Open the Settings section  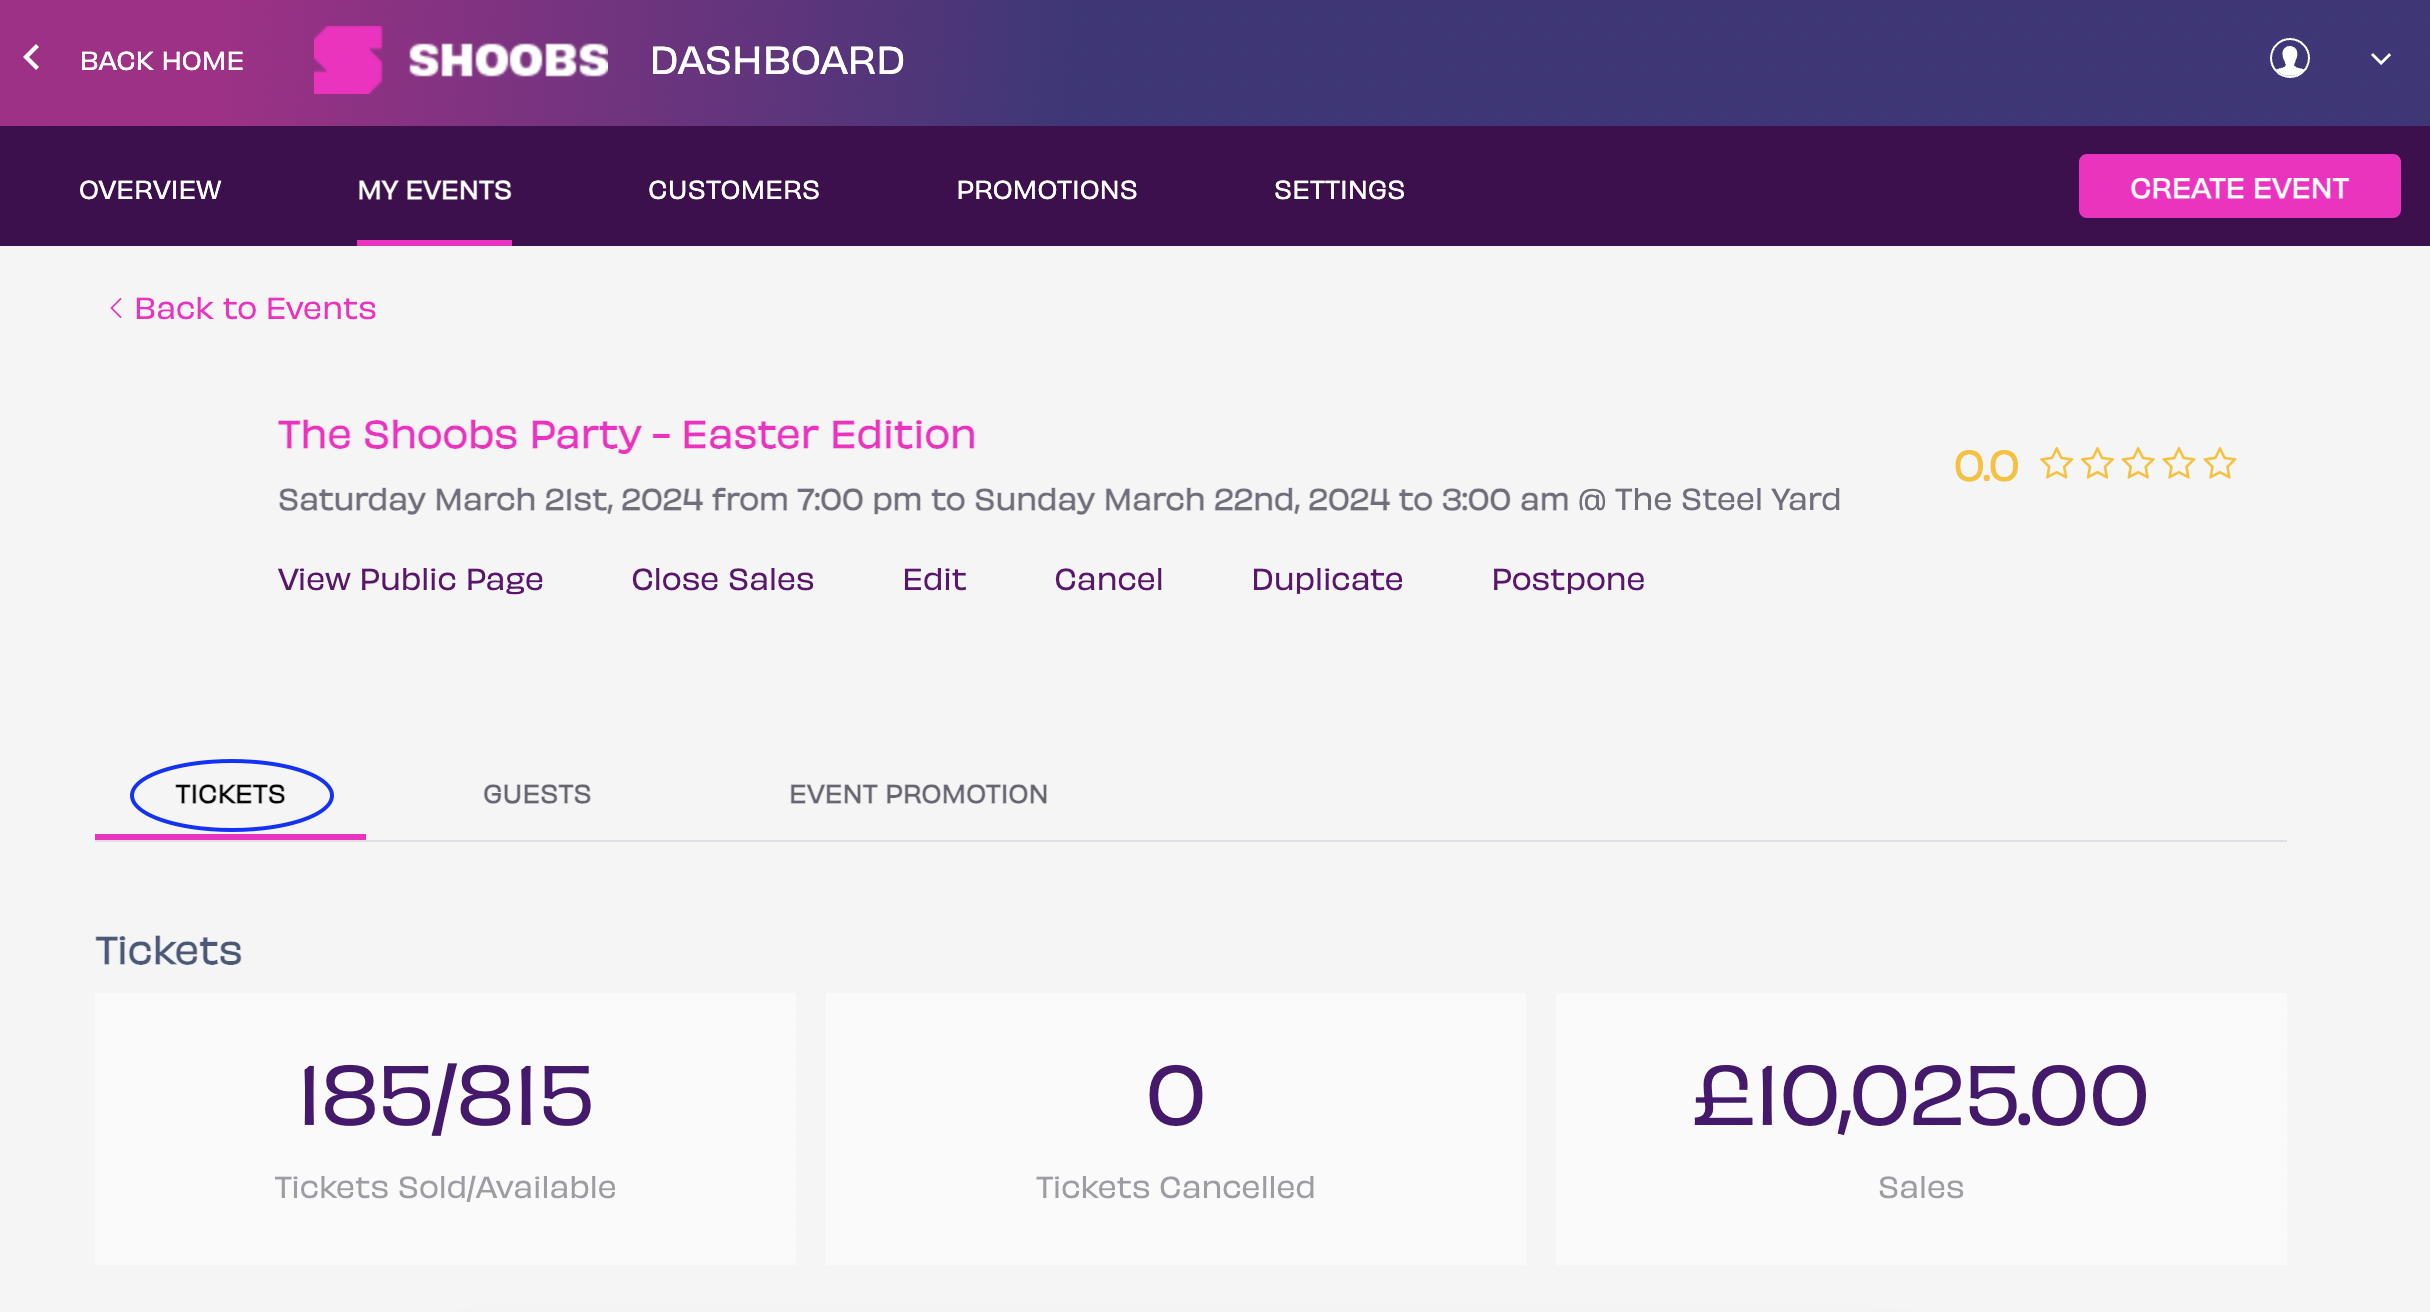click(1339, 189)
